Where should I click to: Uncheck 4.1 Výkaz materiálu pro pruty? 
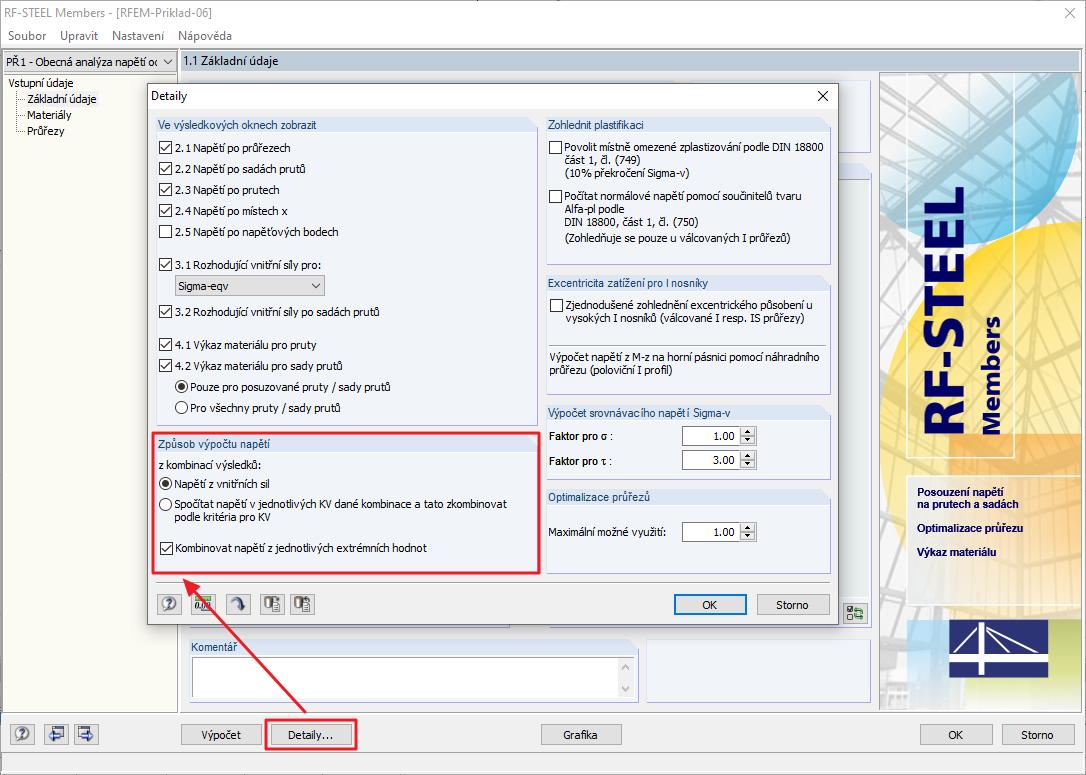click(166, 344)
